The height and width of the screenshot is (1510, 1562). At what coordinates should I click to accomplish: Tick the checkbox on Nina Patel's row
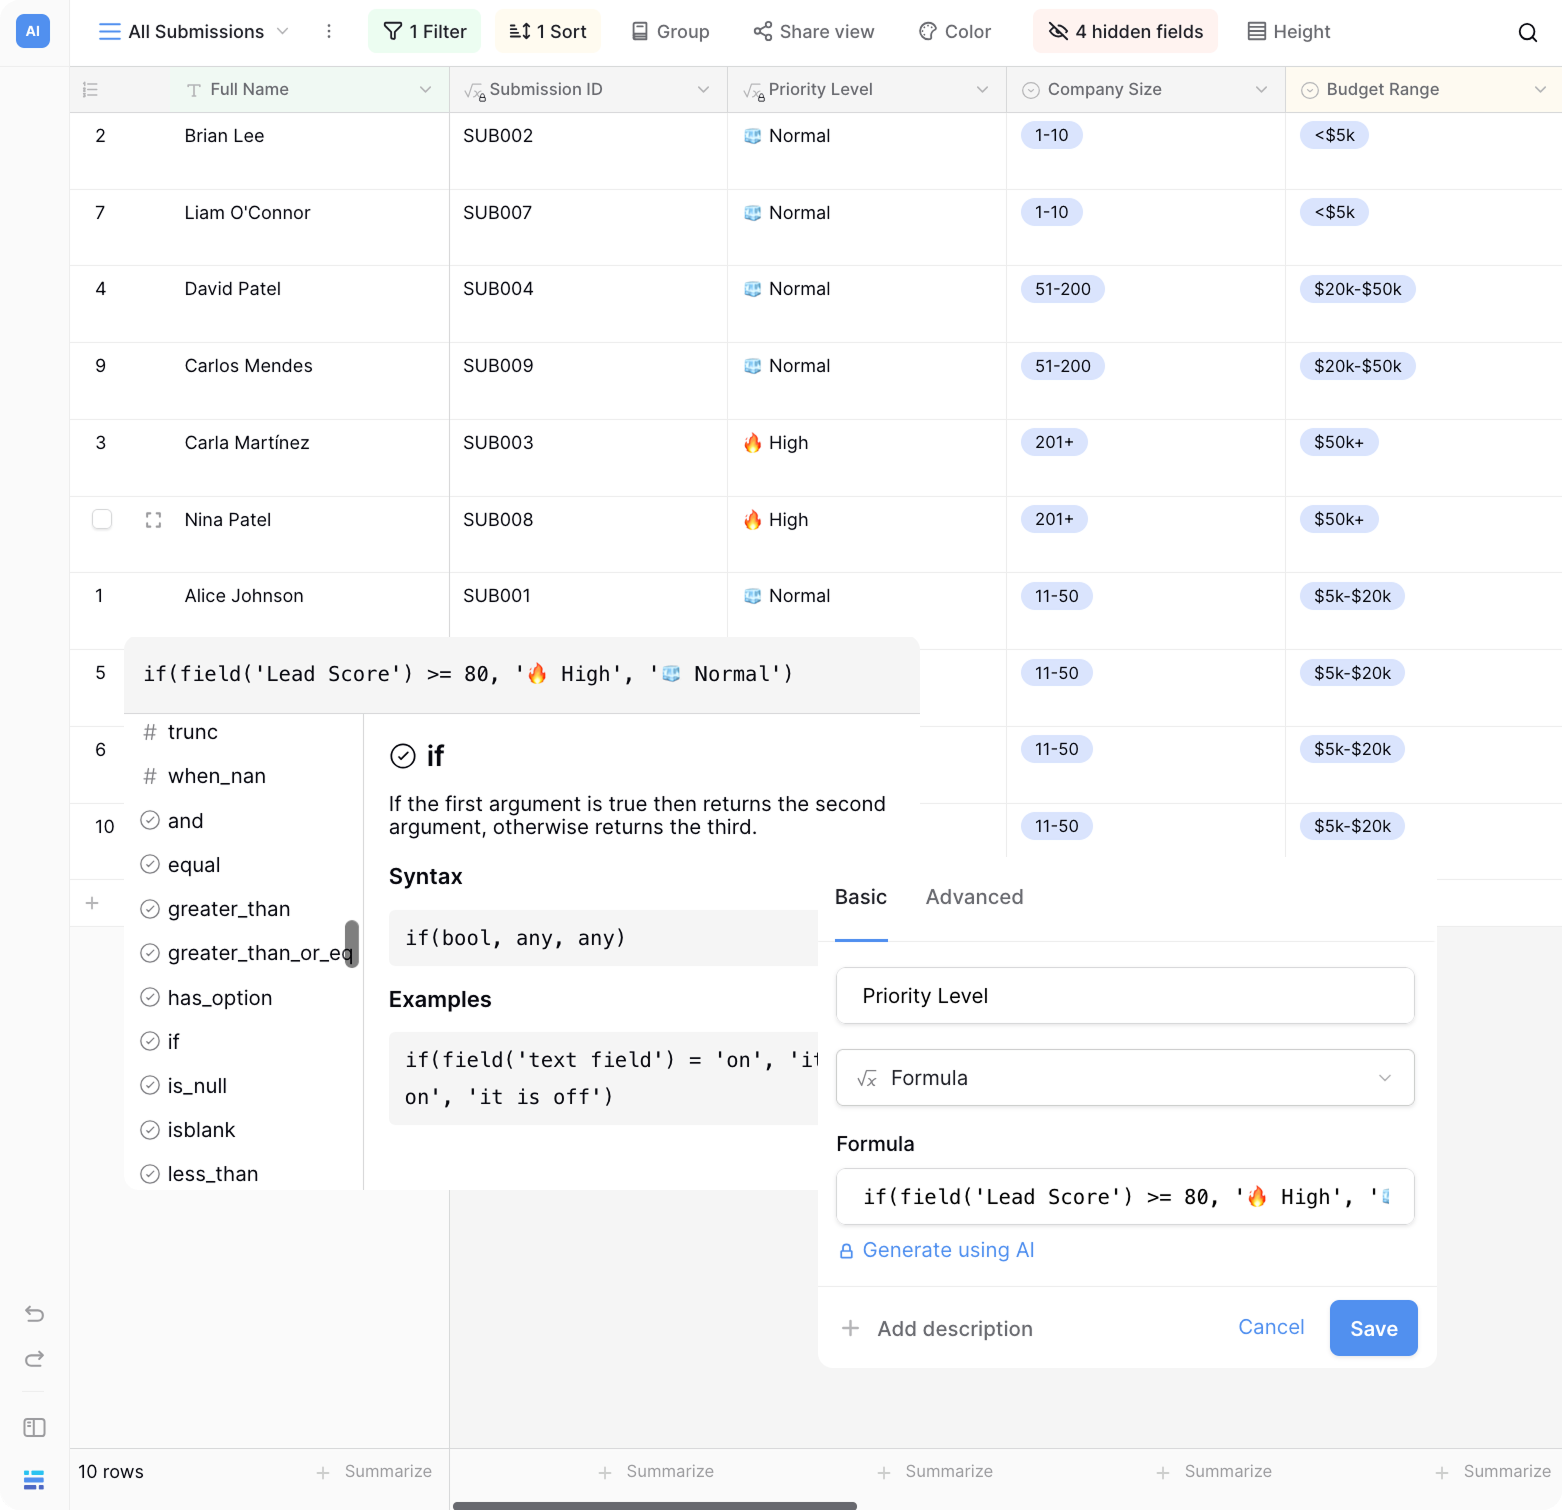102,519
